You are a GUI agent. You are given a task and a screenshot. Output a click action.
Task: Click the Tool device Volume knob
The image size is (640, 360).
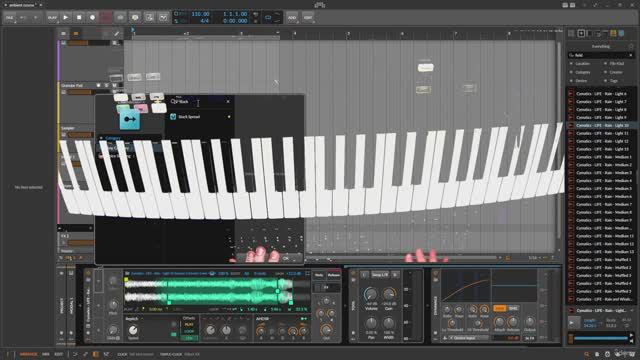[371, 294]
